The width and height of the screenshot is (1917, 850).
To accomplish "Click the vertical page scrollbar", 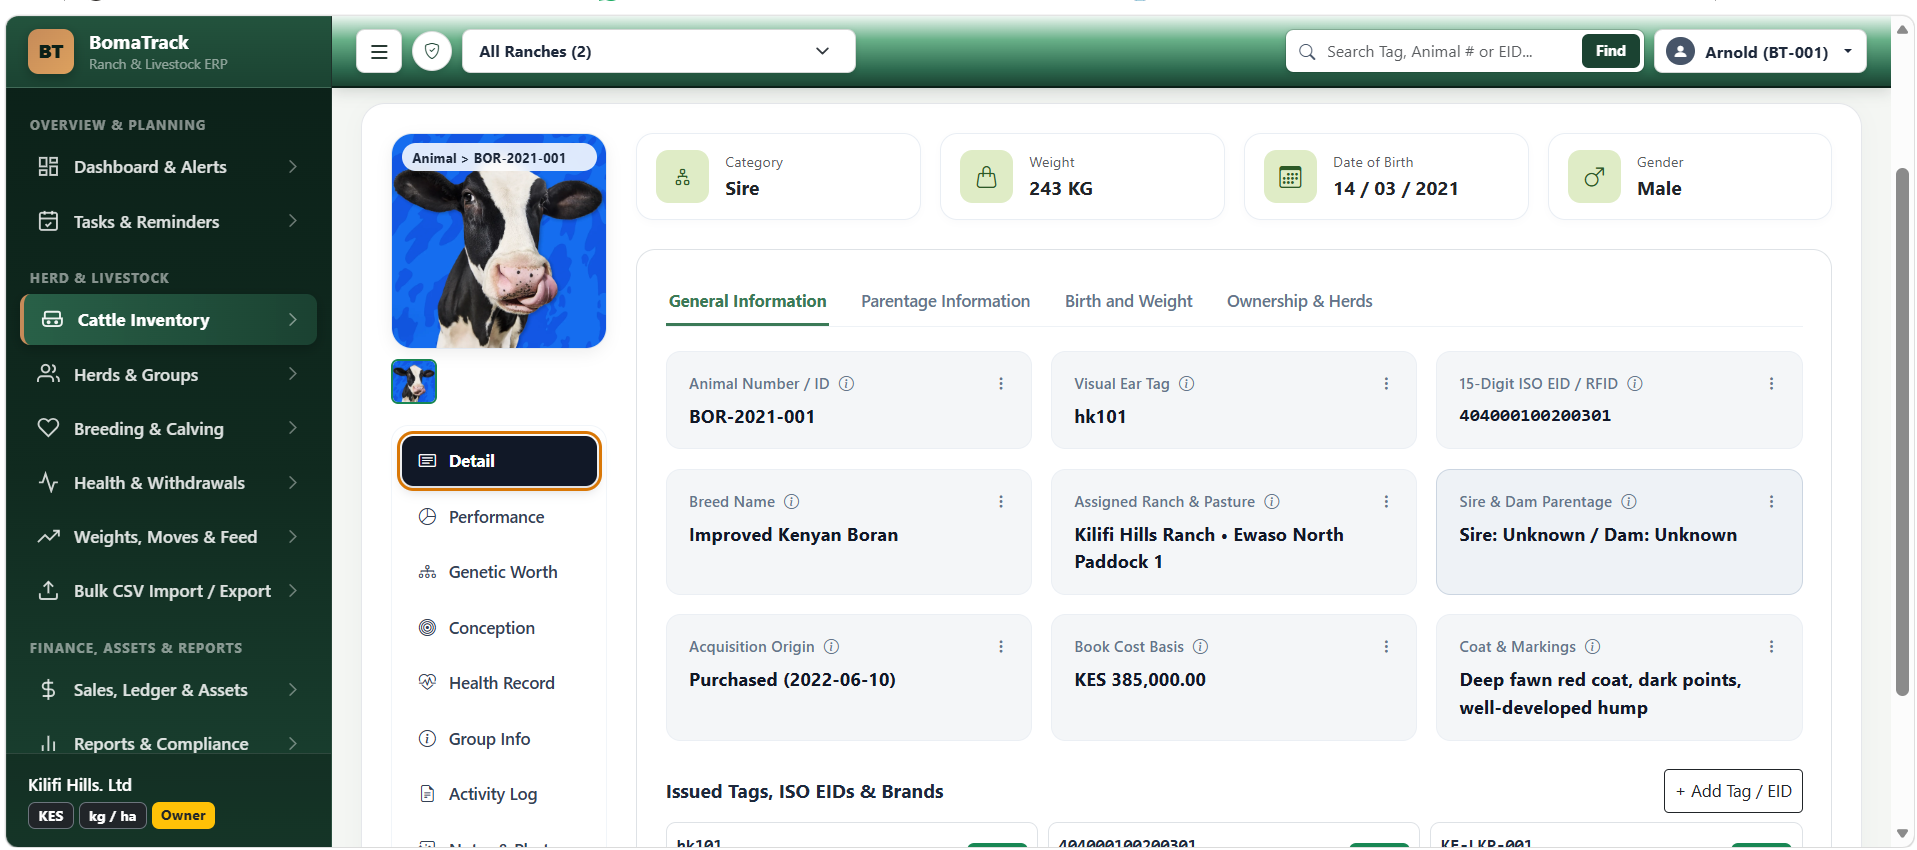I will pos(1902,430).
